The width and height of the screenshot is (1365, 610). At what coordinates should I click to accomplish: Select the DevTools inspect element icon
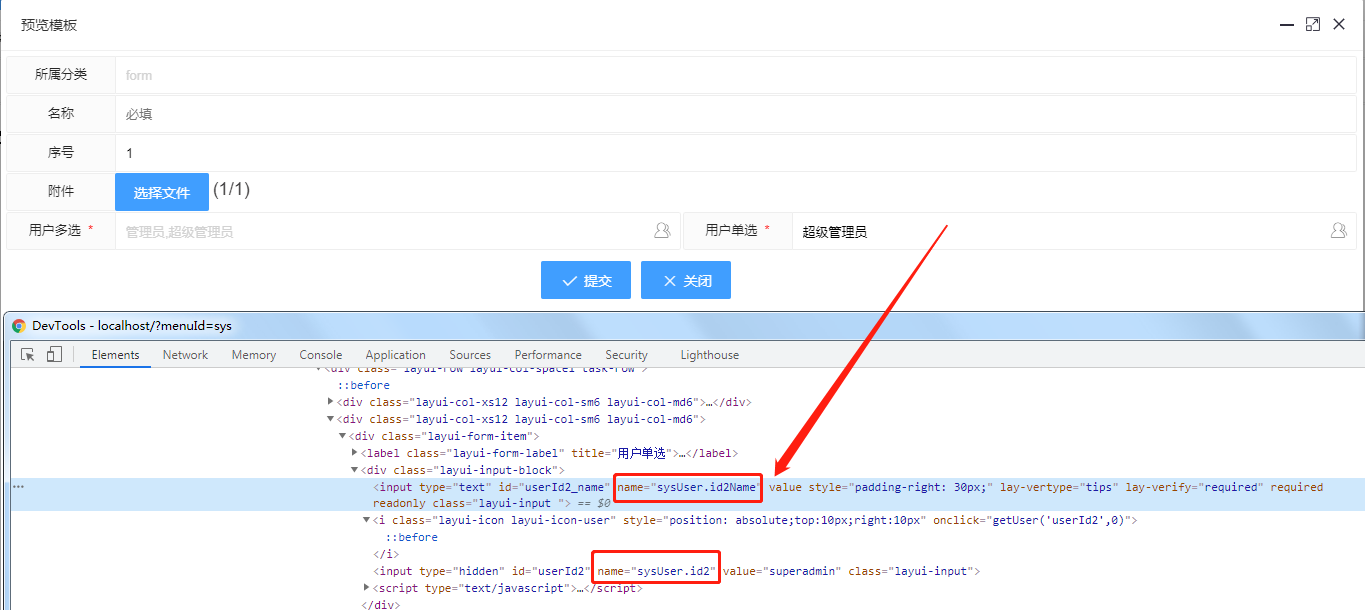point(28,354)
